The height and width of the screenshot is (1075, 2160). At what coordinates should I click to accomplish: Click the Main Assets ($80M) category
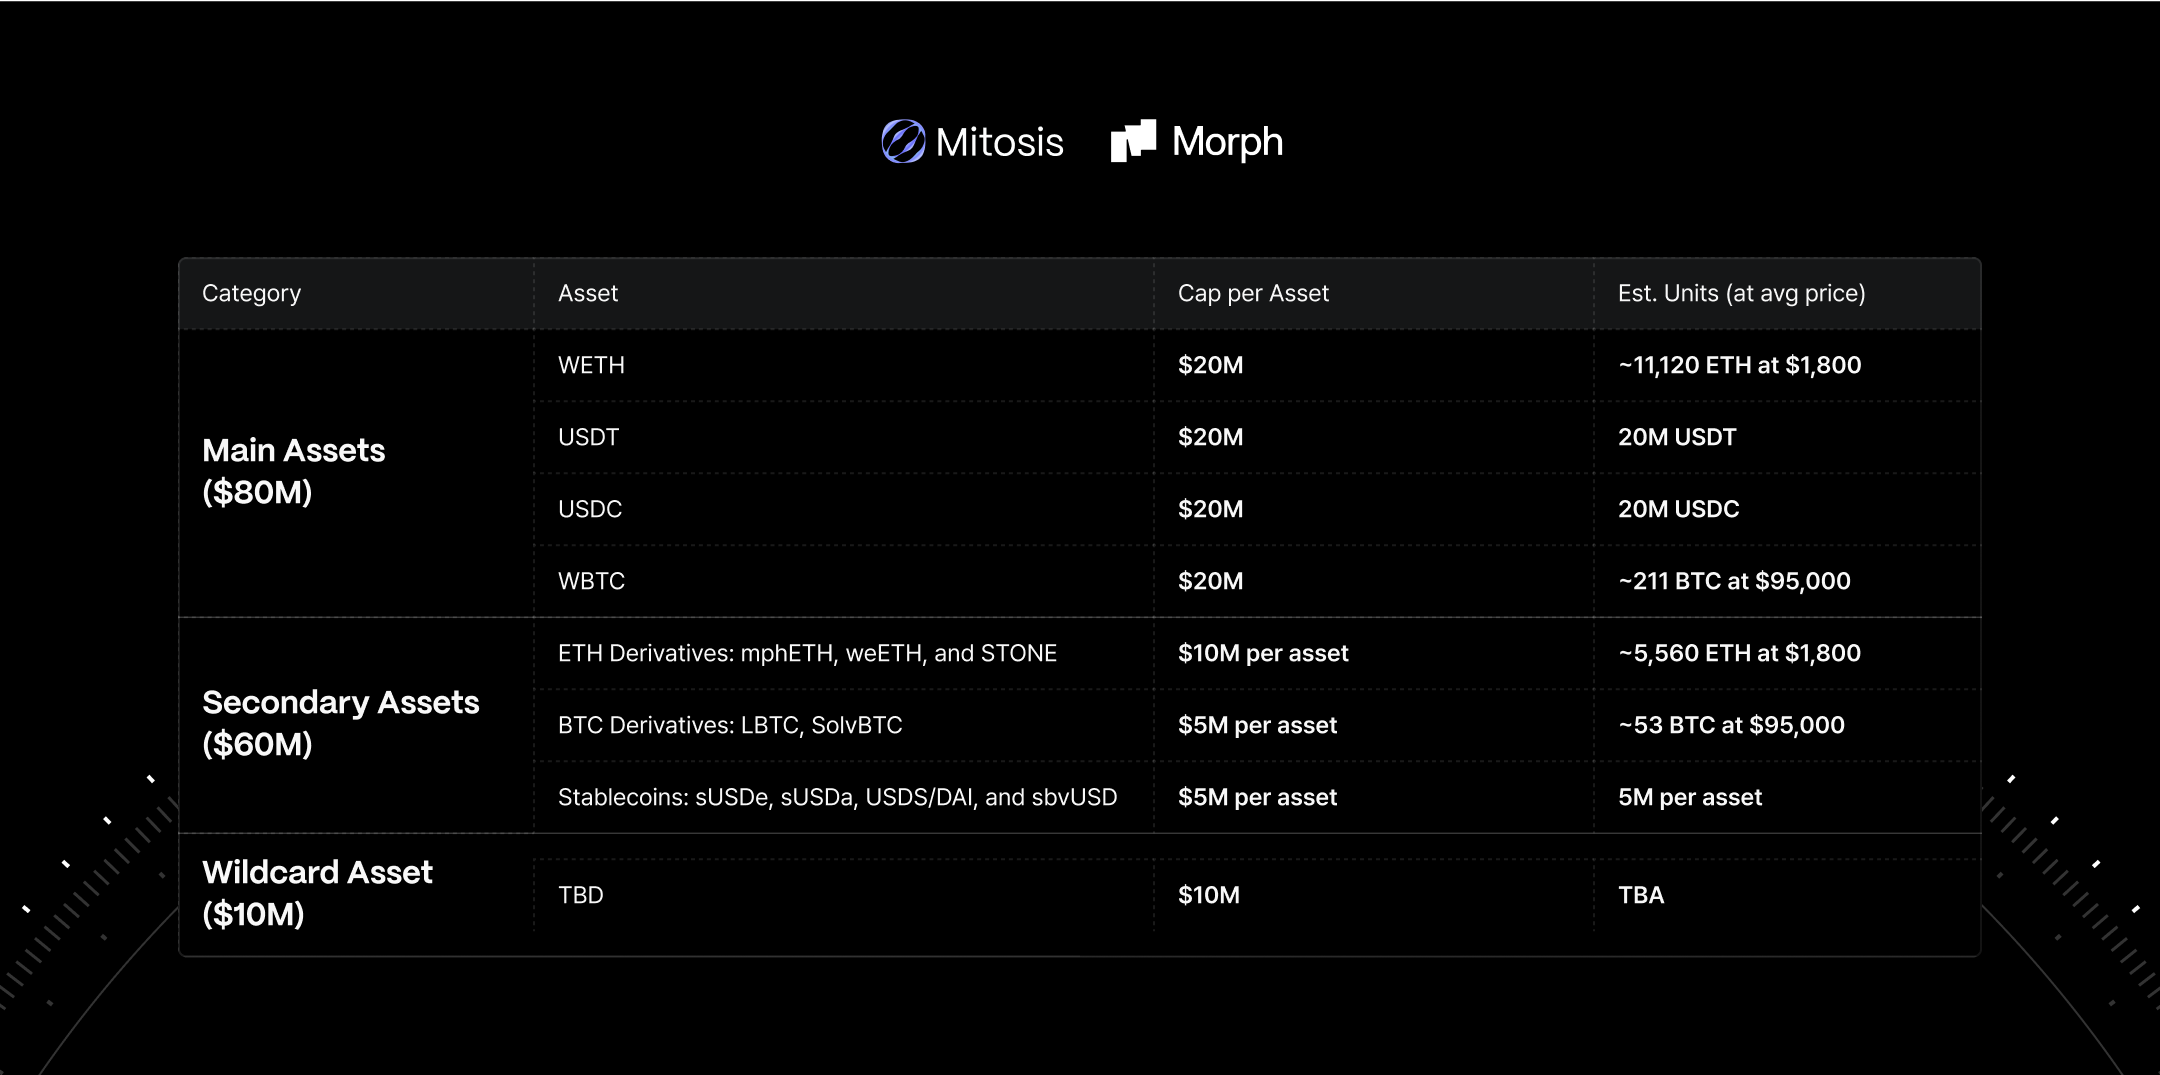293,471
